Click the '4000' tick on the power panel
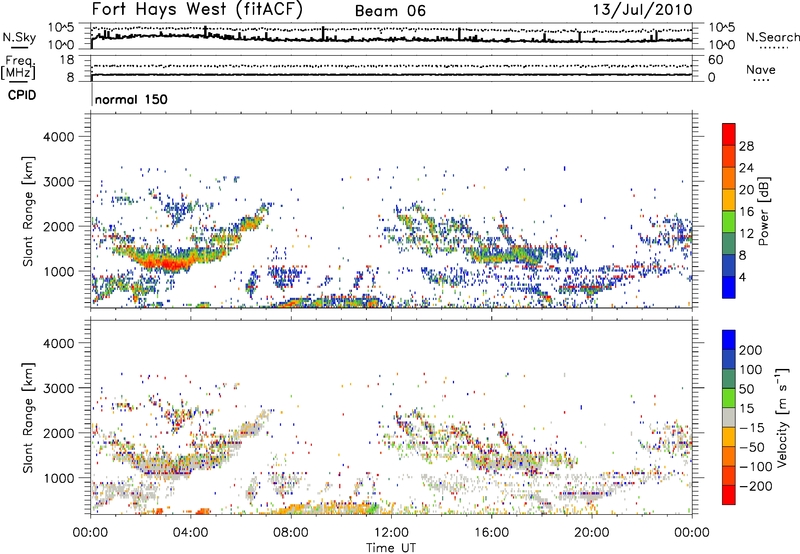The image size is (800, 554). pyautogui.click(x=59, y=137)
